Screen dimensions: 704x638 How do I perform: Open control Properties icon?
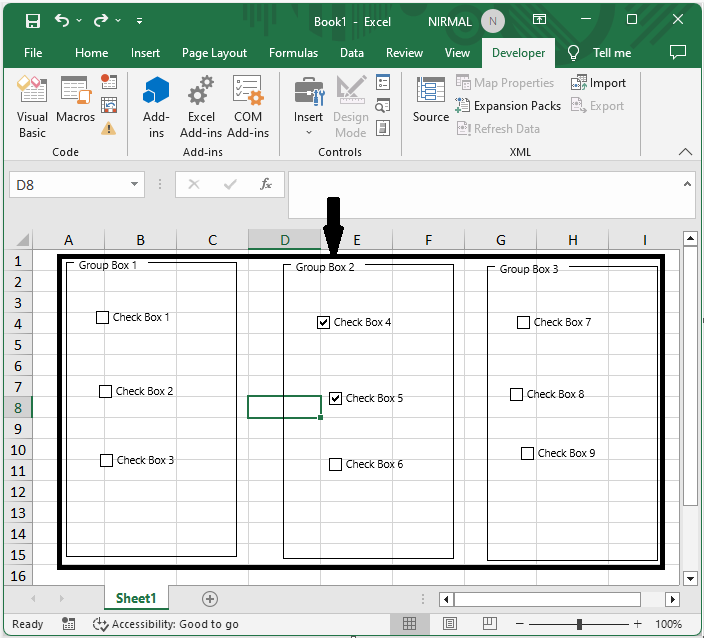[x=383, y=82]
